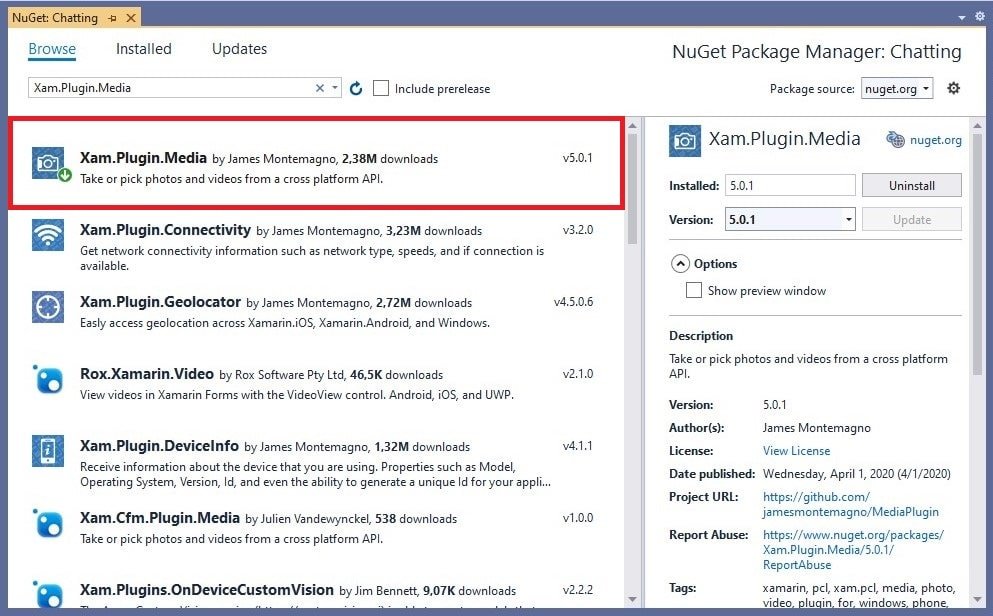This screenshot has width=993, height=616.
Task: Click the Uninstall button
Action: [x=911, y=185]
